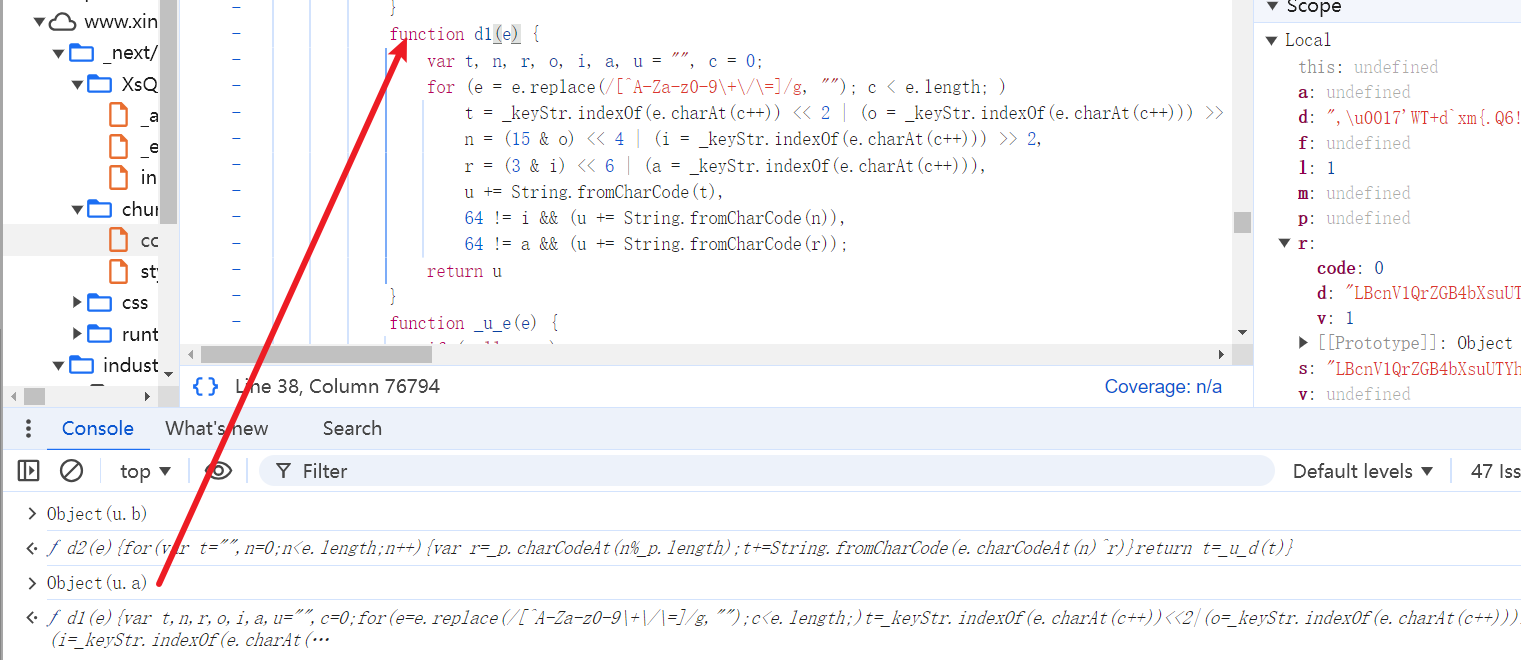Click the Object(u.a) console input entry
1521x660 pixels.
click(x=97, y=583)
